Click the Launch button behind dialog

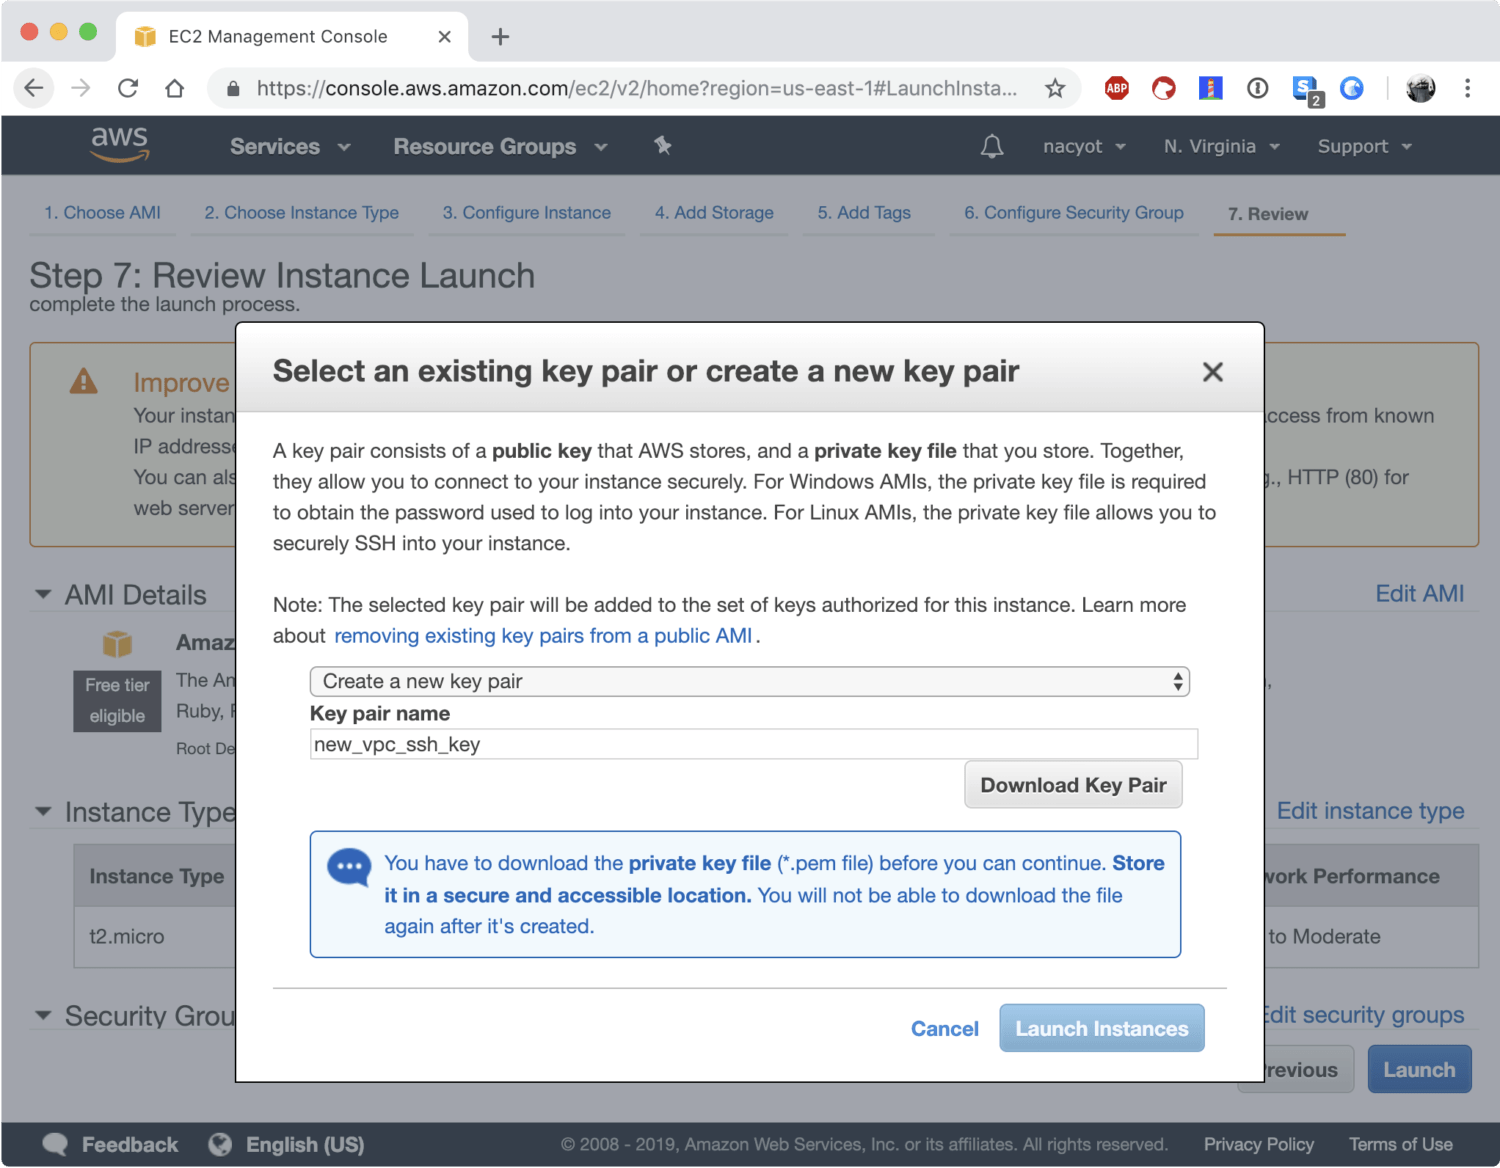click(1419, 1070)
